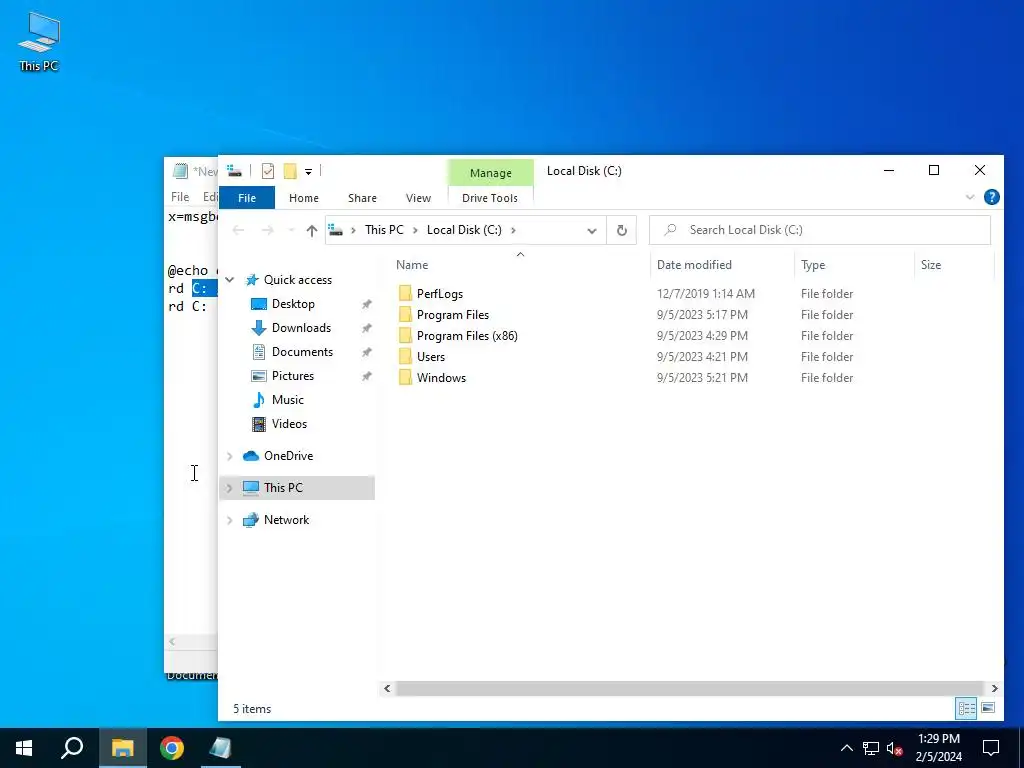The height and width of the screenshot is (768, 1024).
Task: Click pin icon next to Downloads
Action: [367, 328]
